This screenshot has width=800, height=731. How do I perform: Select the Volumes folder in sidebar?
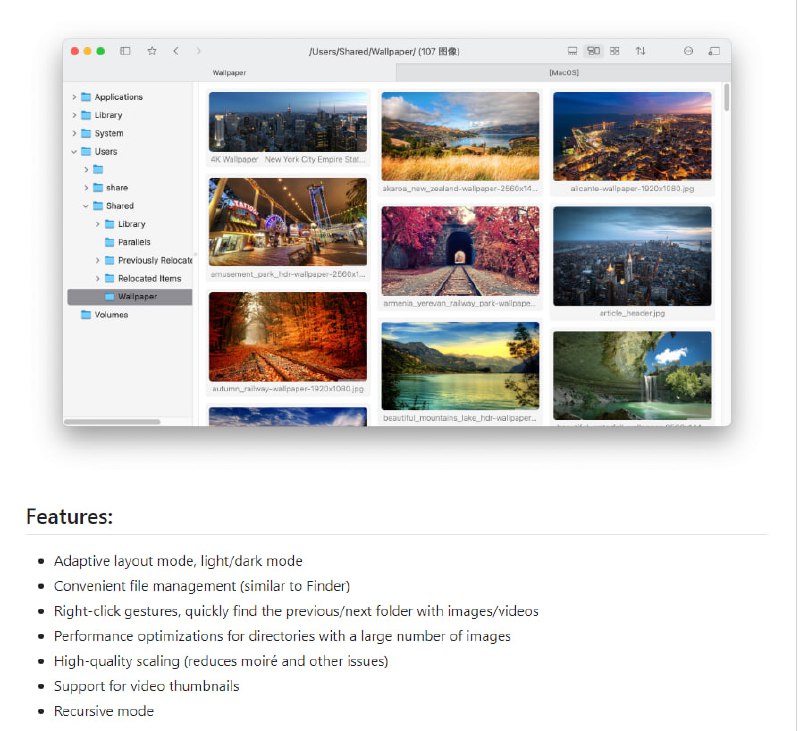pyautogui.click(x=110, y=315)
